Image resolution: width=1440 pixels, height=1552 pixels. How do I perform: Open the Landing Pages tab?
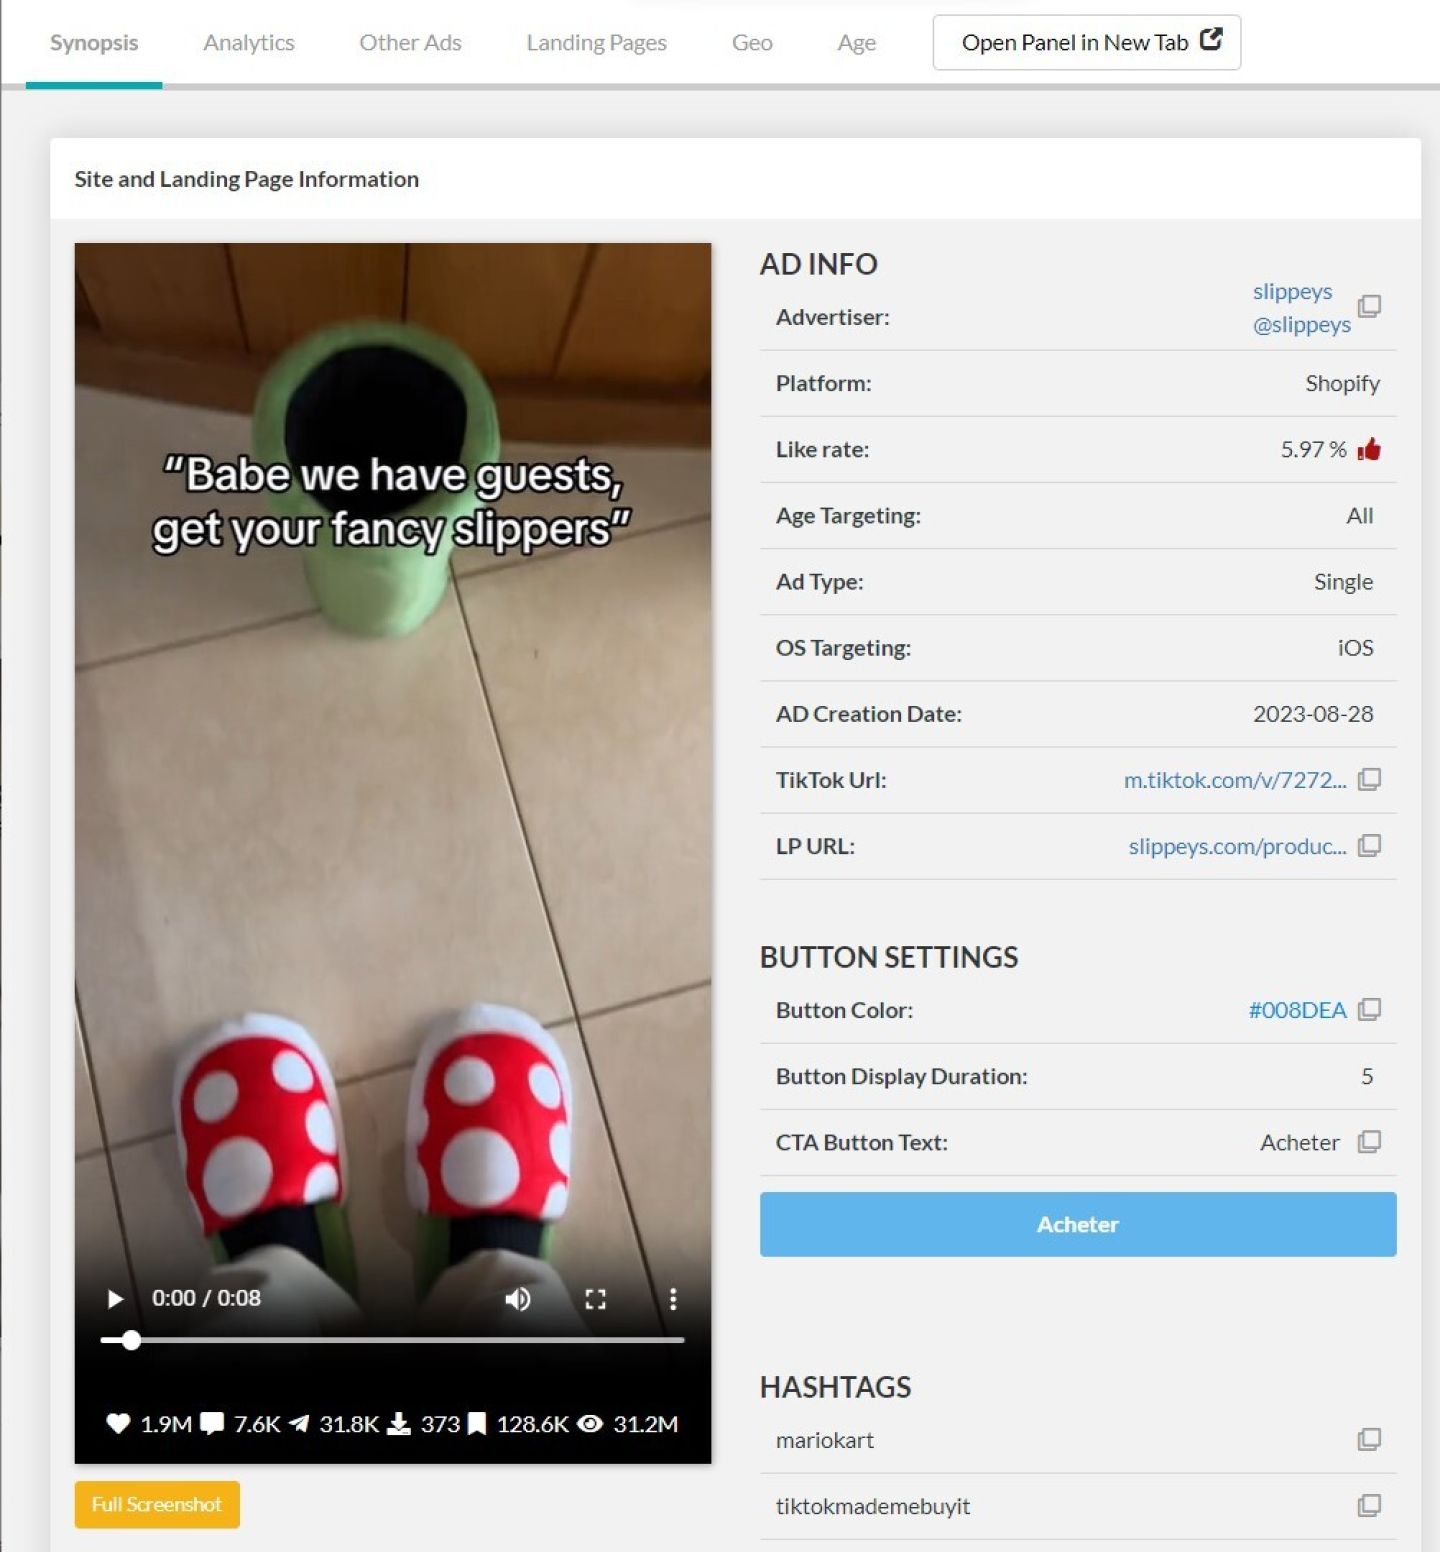596,43
